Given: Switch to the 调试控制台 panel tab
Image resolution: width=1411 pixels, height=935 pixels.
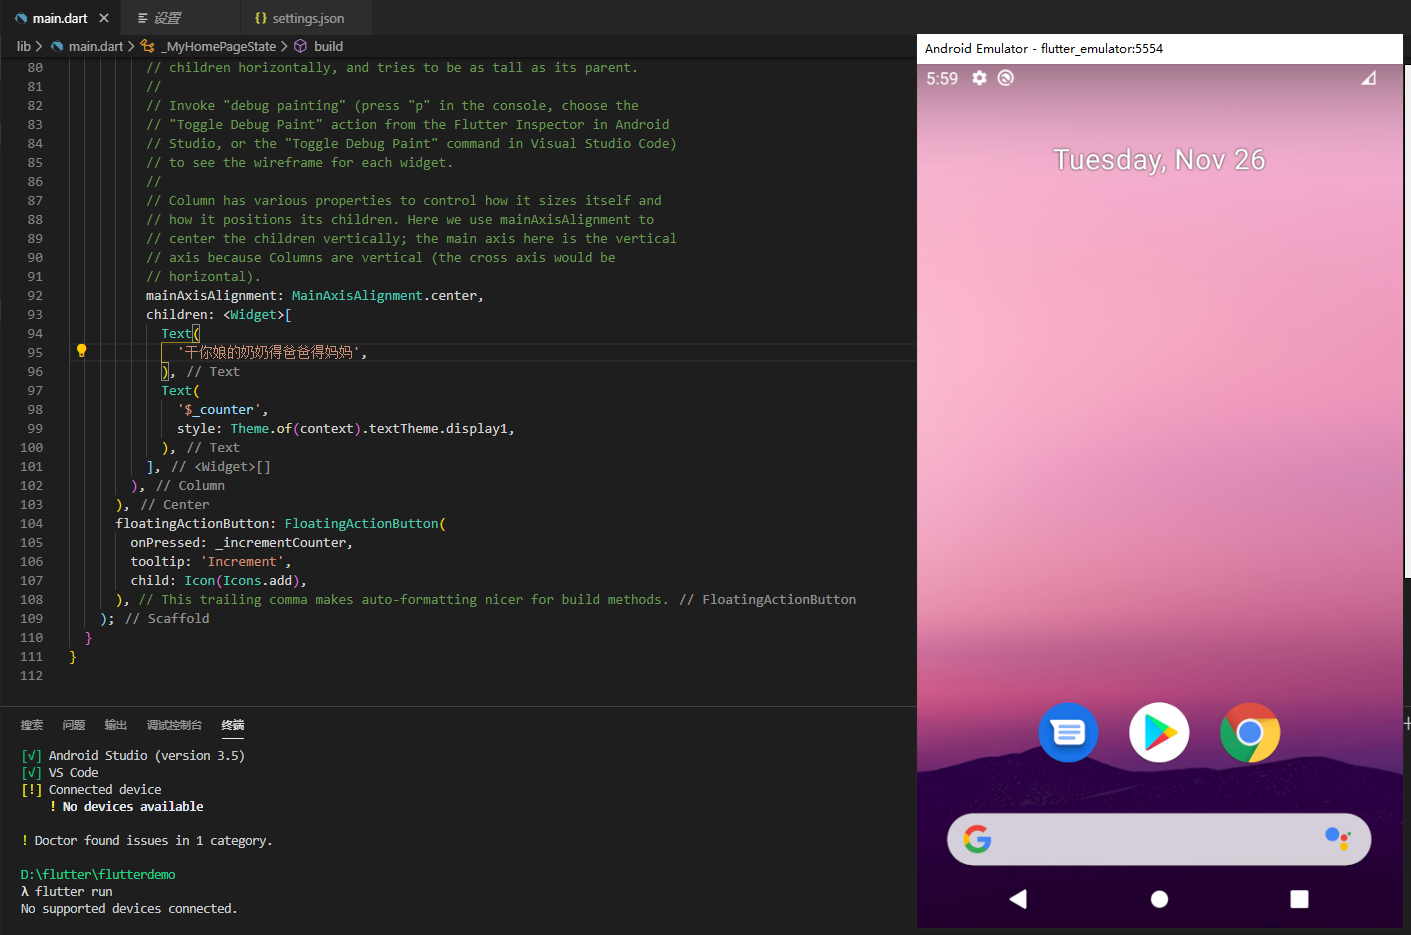Looking at the screenshot, I should [174, 725].
